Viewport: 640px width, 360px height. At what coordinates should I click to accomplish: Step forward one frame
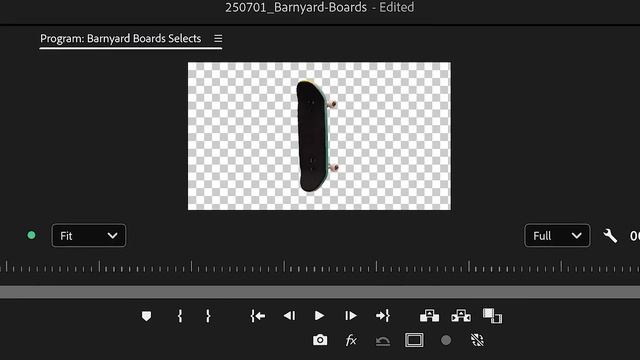[x=351, y=316]
